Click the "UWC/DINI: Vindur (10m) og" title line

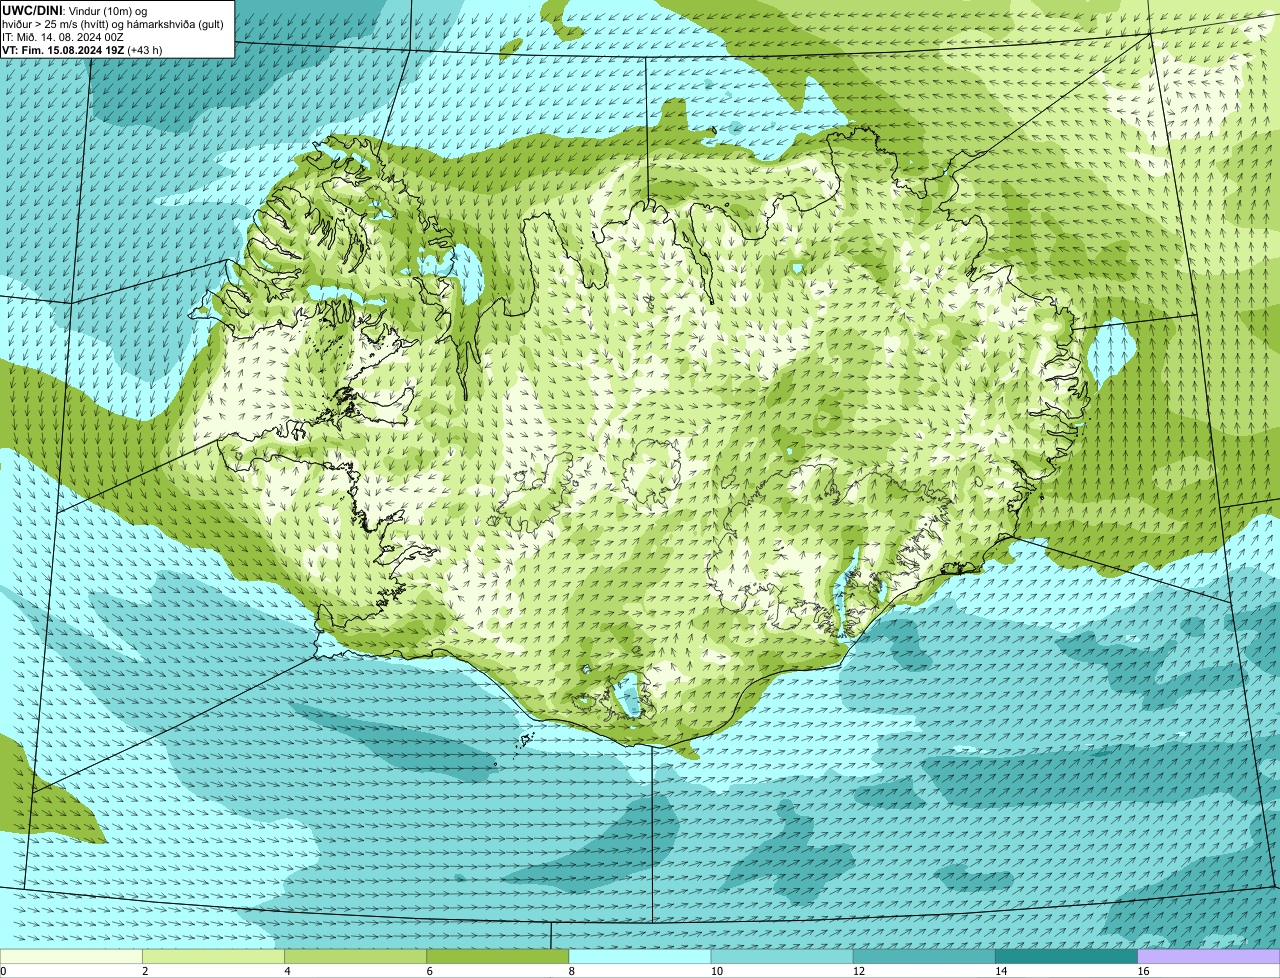click(x=74, y=10)
